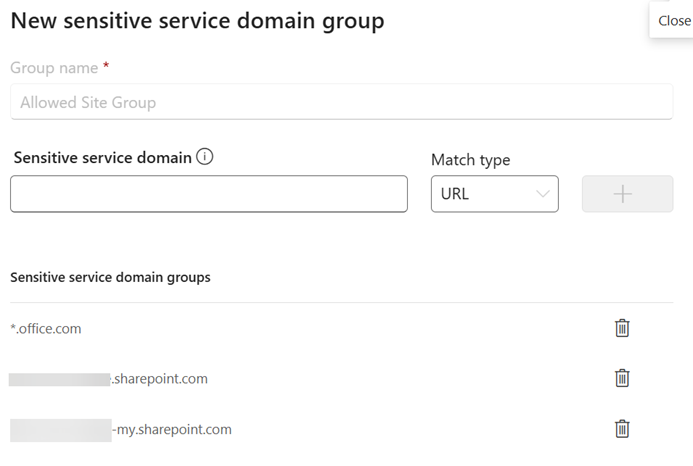Click the red required asterisk marker

(106, 67)
